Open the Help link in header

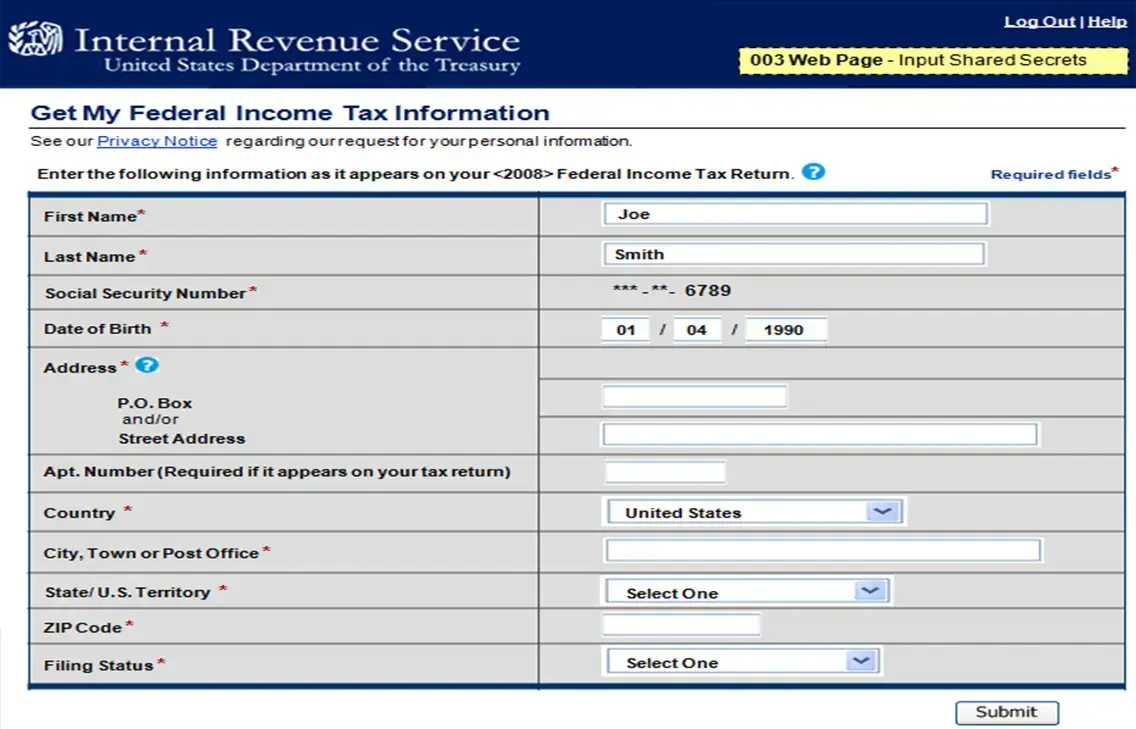pyautogui.click(x=1107, y=21)
